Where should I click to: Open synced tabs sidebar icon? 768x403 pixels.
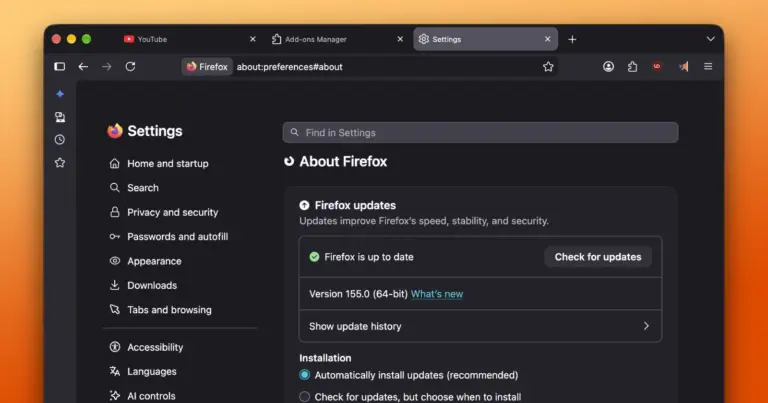(60, 117)
